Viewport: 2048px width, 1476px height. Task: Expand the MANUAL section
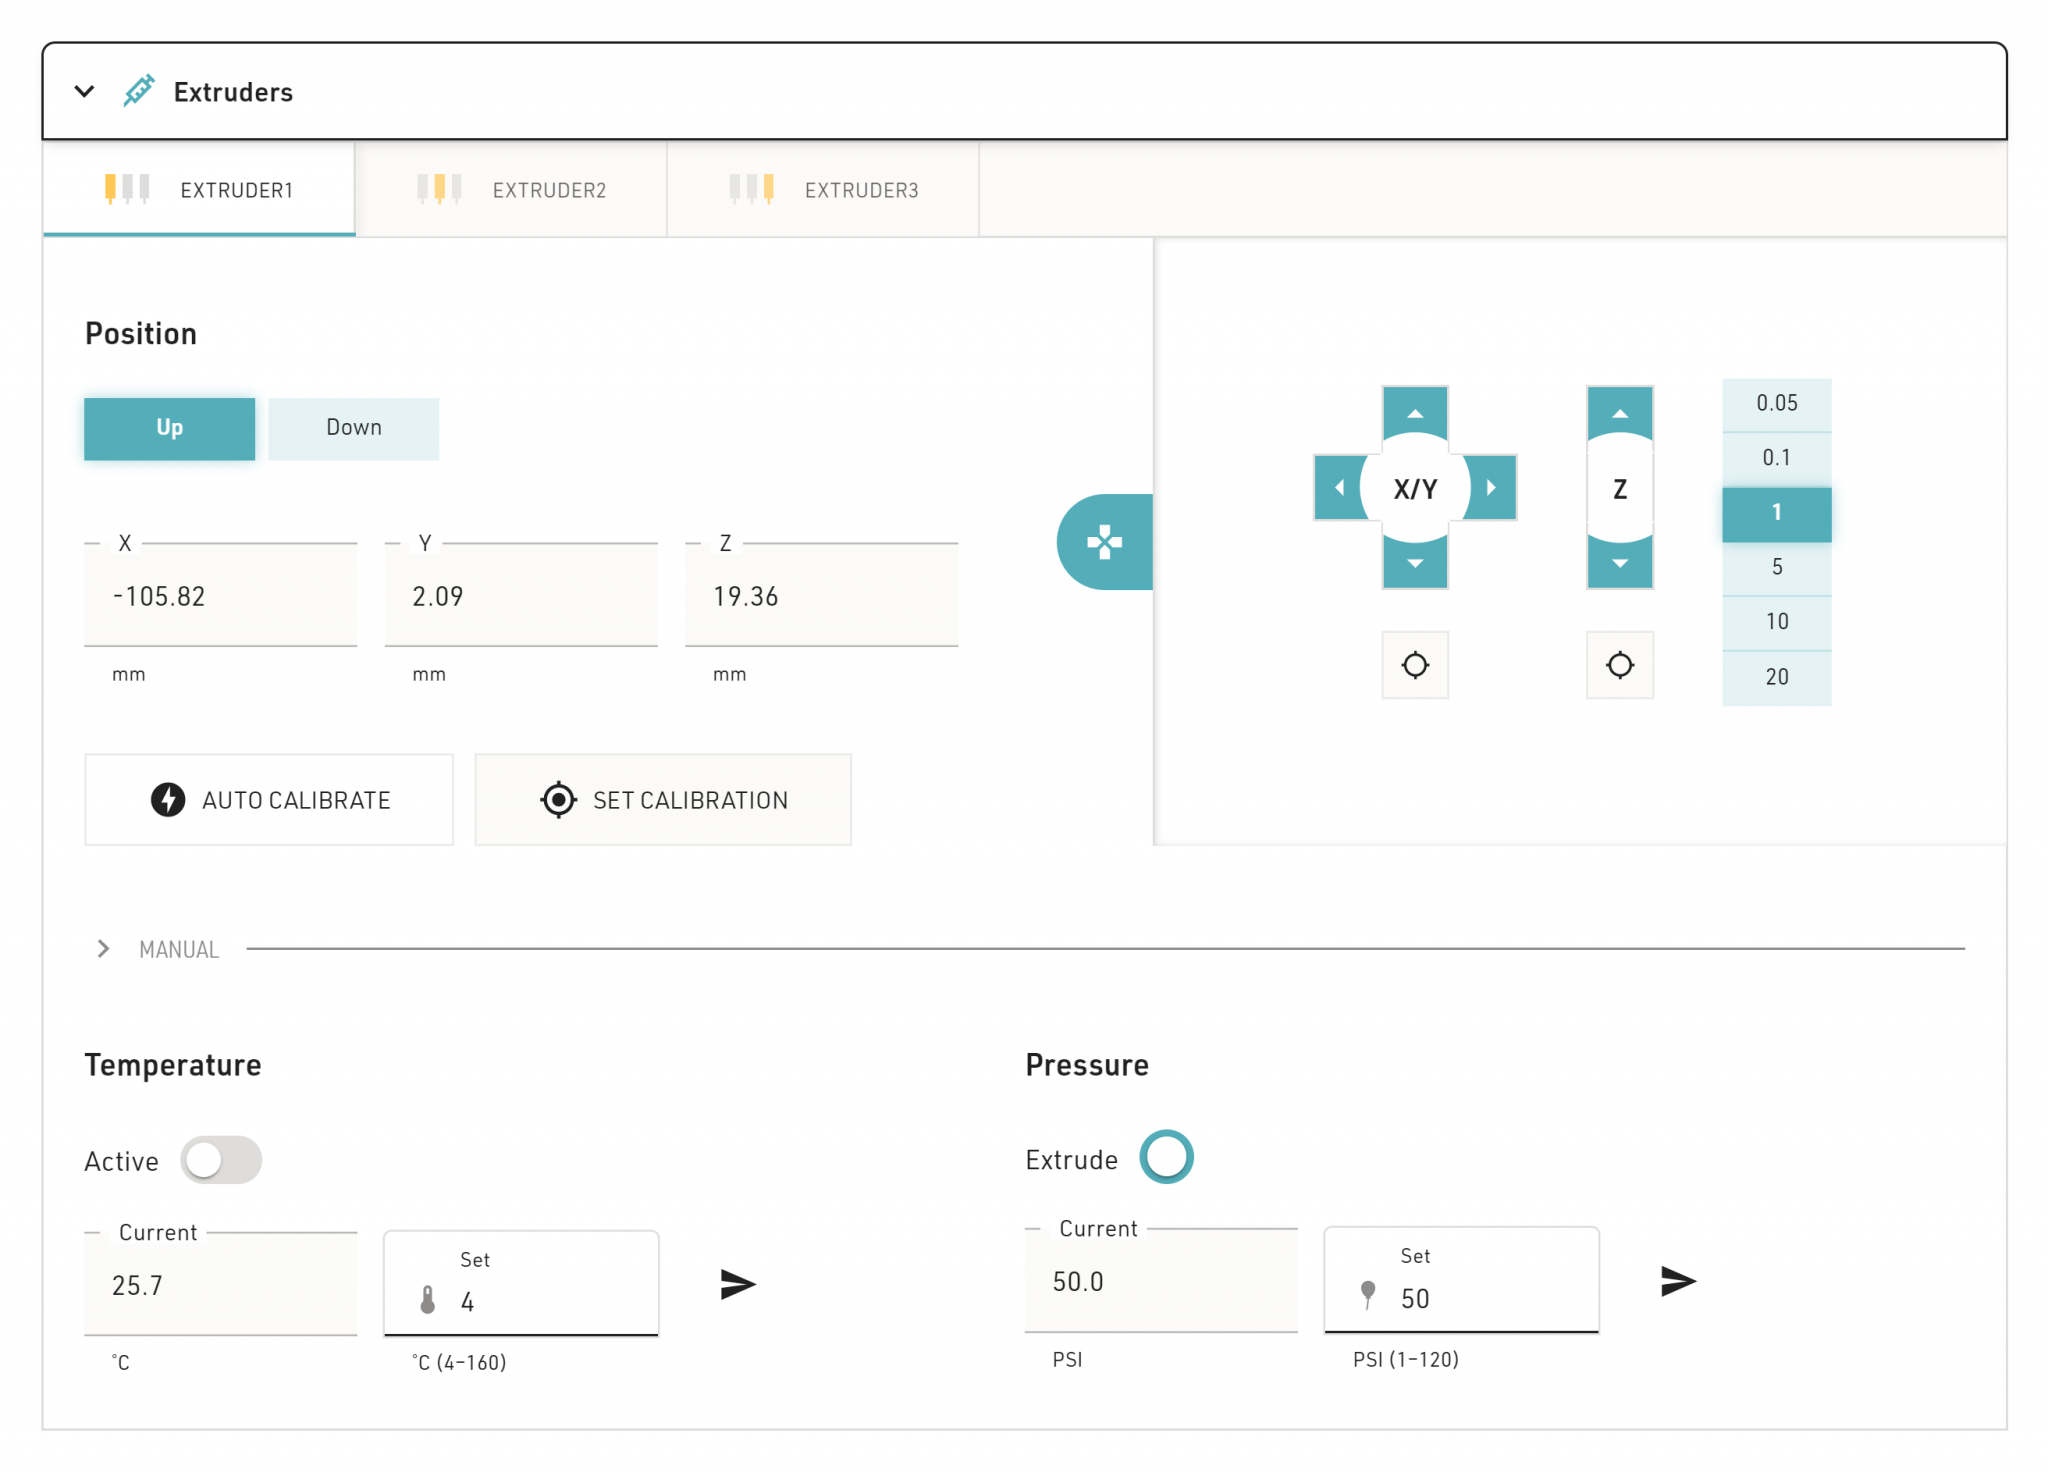point(103,949)
